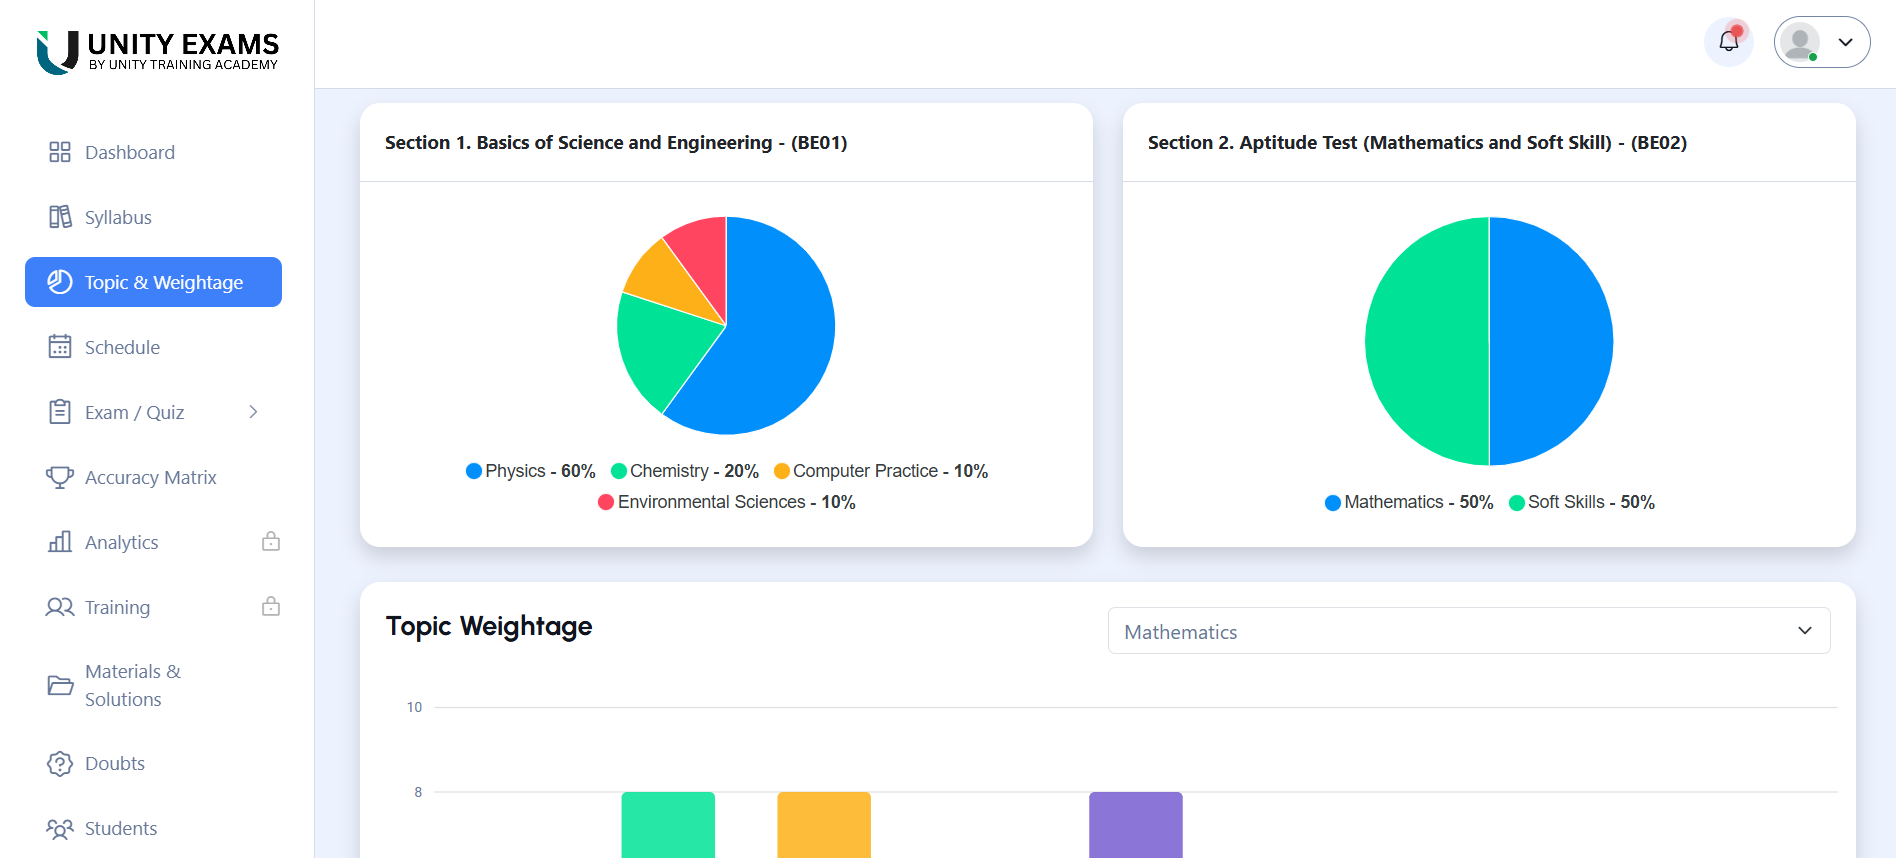
Task: Toggle the Soft Skills legend entry
Action: [x=1582, y=502]
